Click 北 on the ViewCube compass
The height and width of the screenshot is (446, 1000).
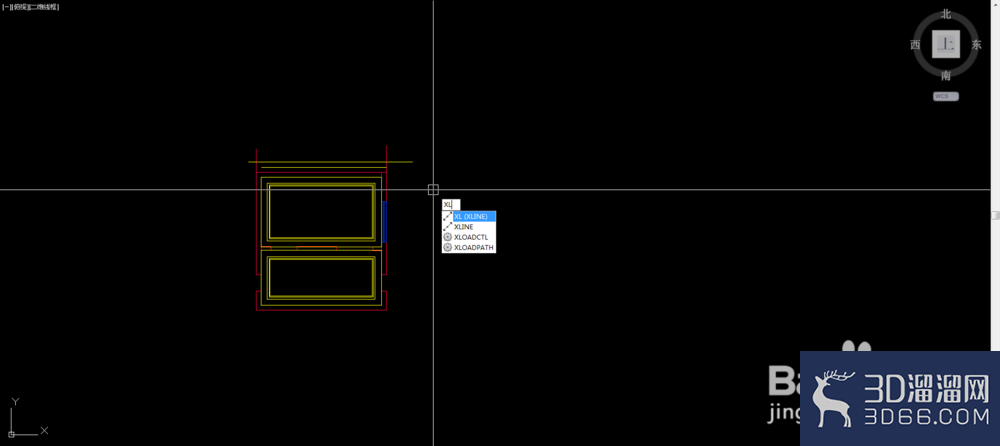tap(946, 14)
